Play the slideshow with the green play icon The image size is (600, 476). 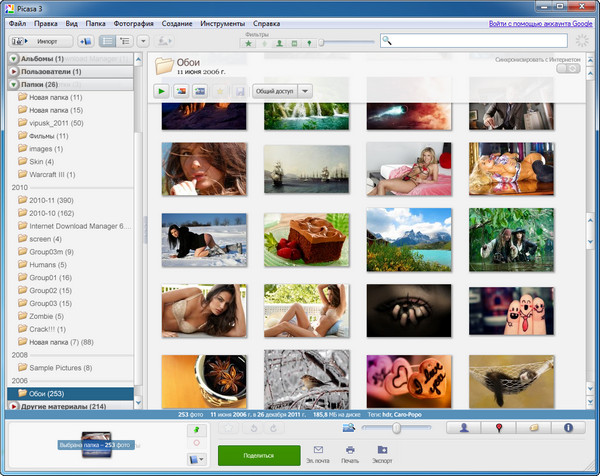click(161, 91)
